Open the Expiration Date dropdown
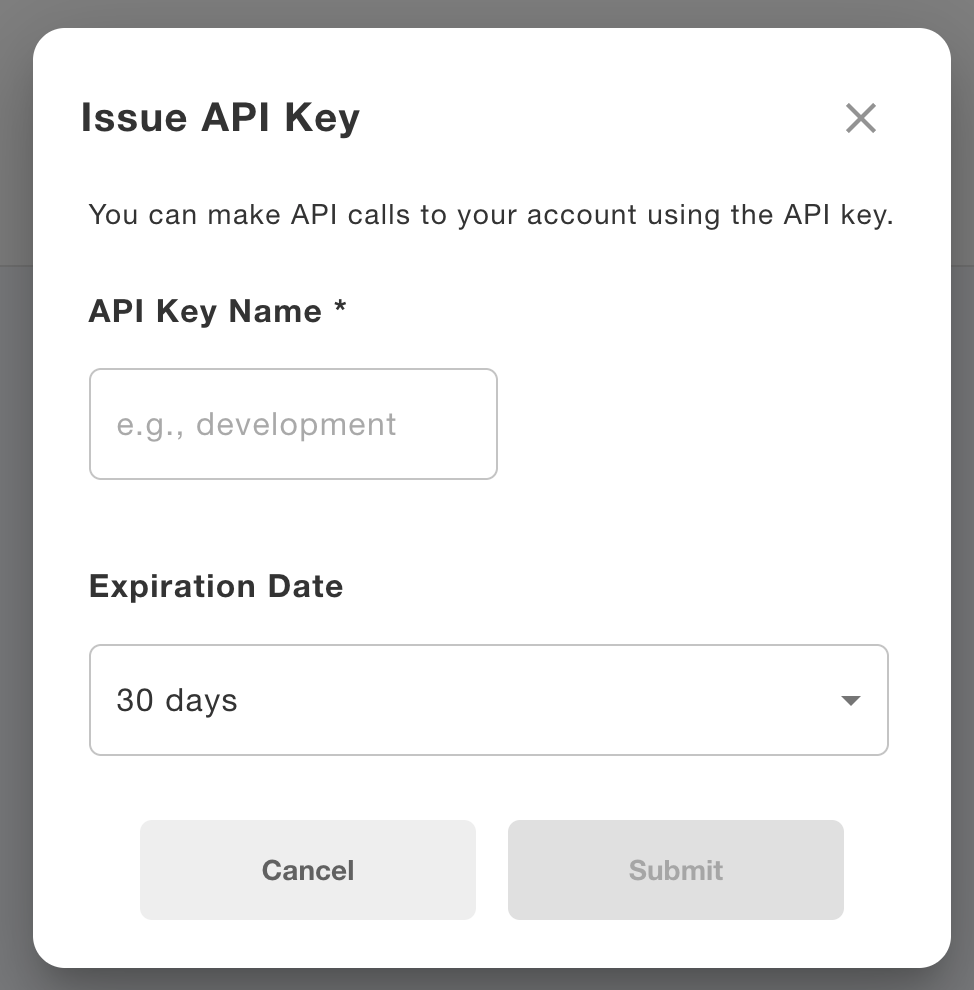974x990 pixels. (x=488, y=700)
